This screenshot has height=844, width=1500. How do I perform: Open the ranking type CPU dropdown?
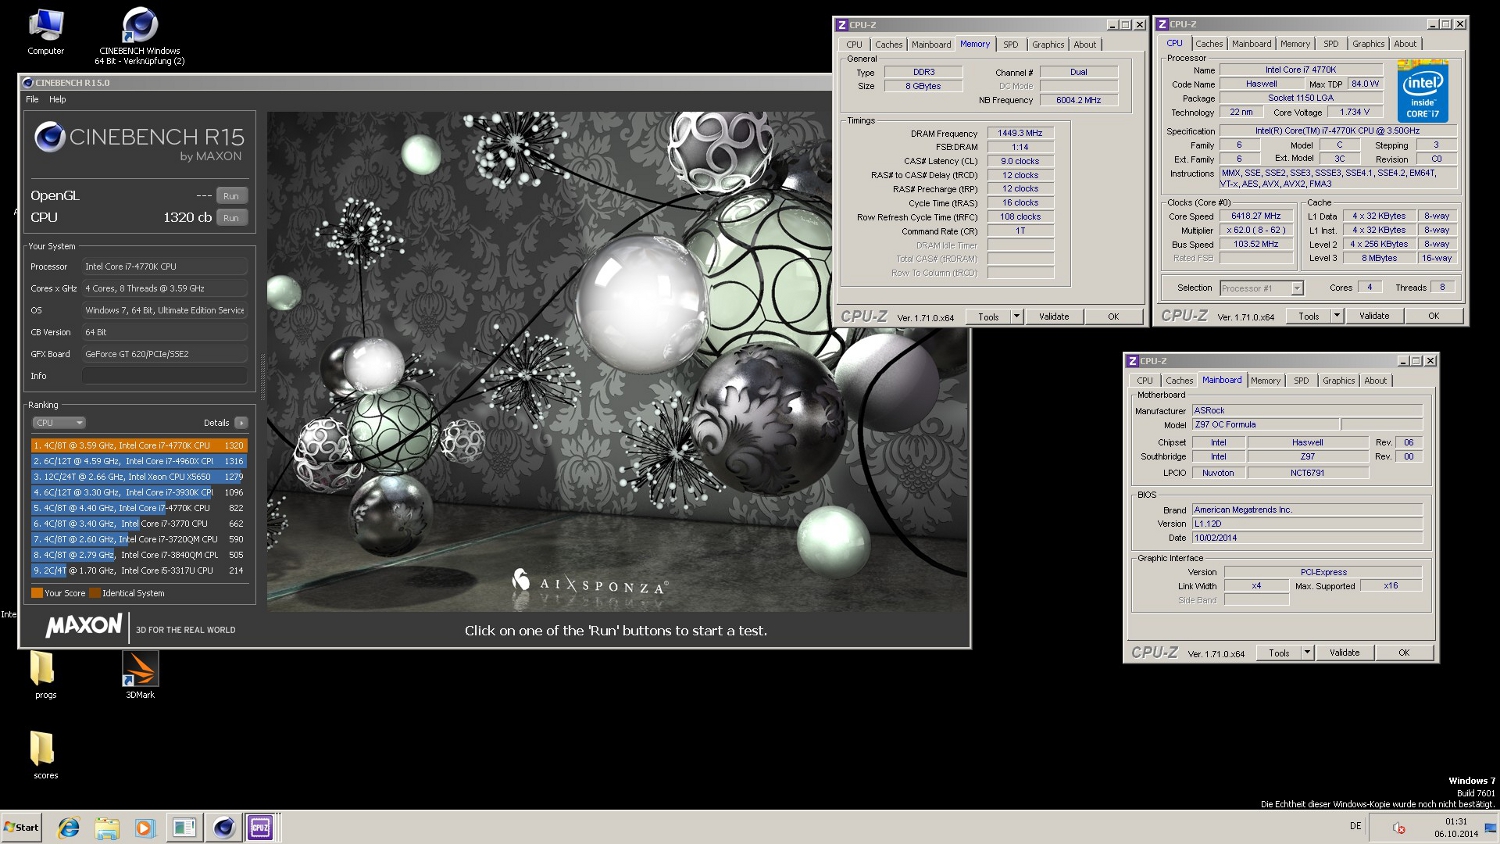59,423
